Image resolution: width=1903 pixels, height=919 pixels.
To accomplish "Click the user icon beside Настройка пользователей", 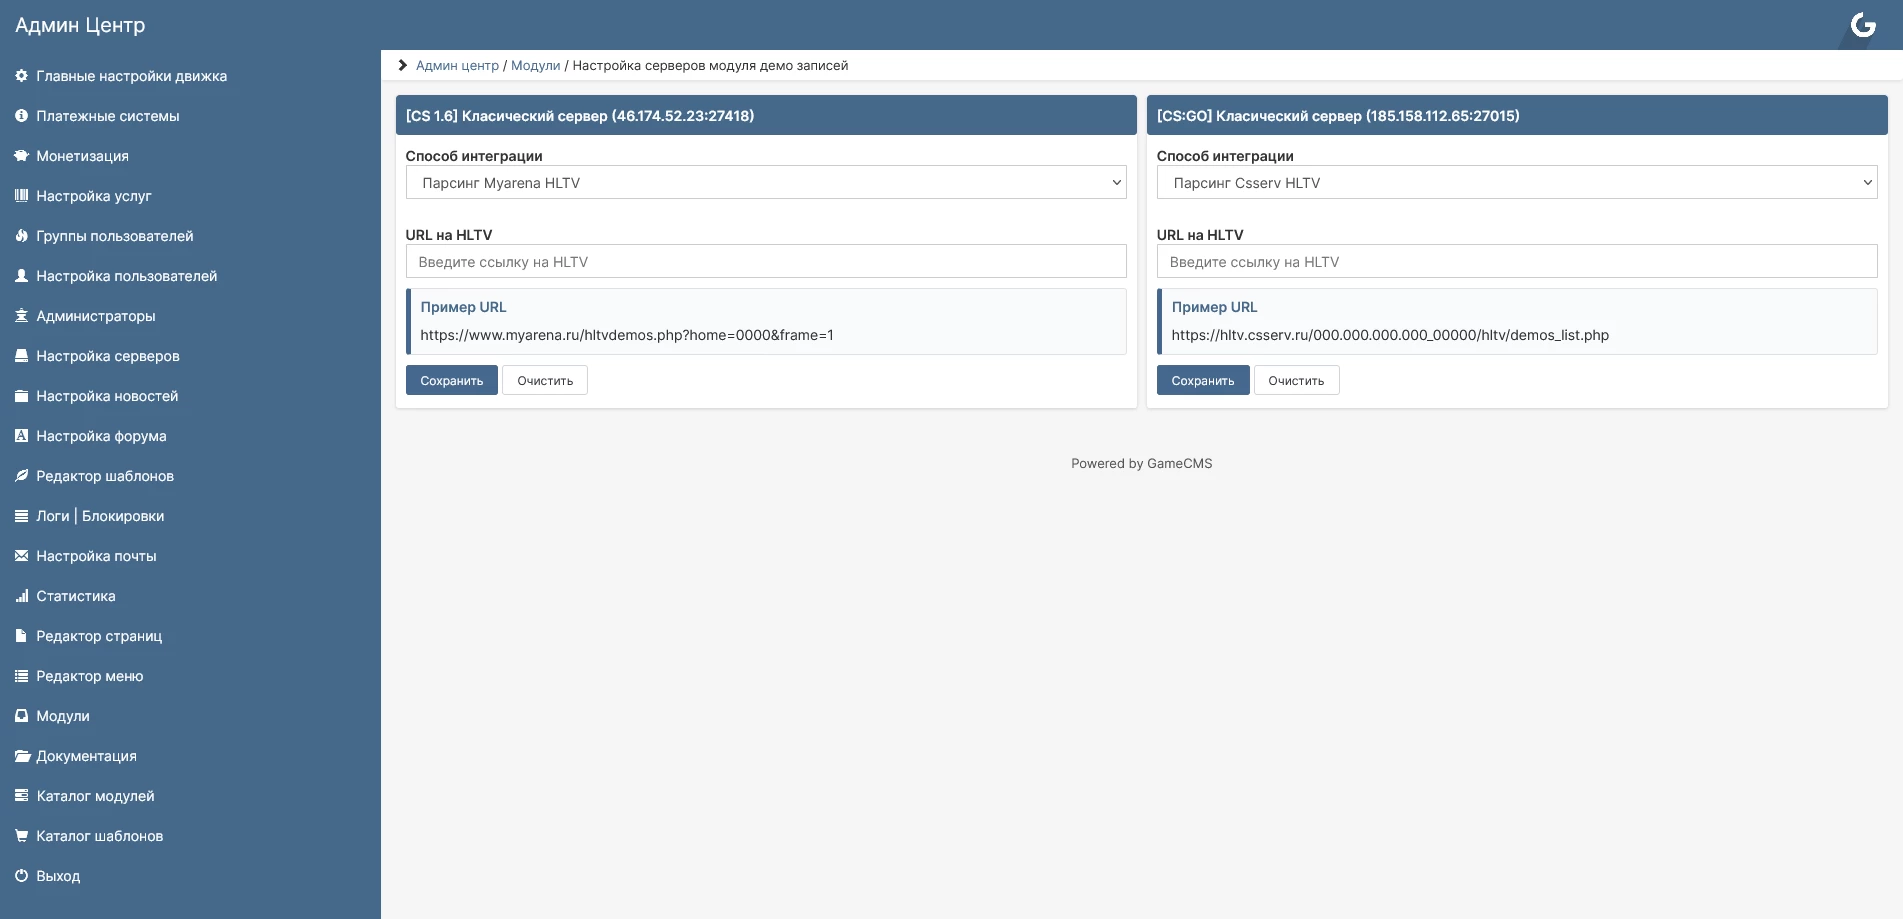I will click(21, 276).
